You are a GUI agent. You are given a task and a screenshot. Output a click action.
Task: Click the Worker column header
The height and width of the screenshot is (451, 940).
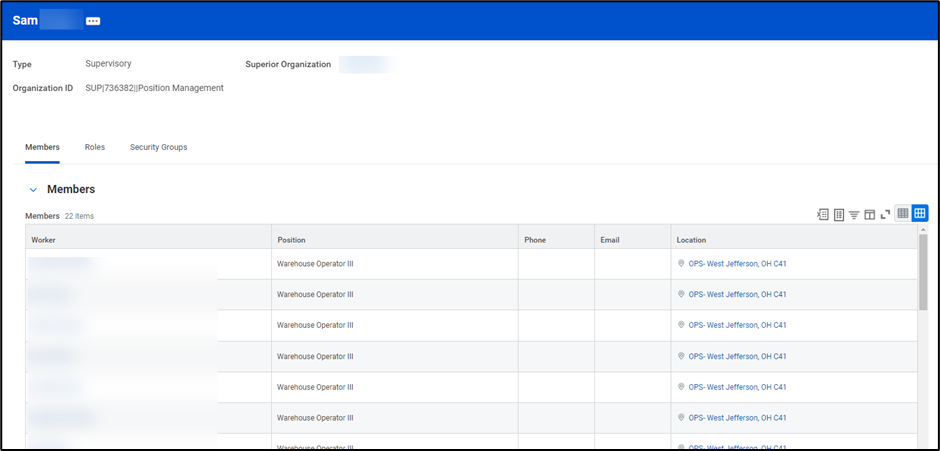coord(43,240)
